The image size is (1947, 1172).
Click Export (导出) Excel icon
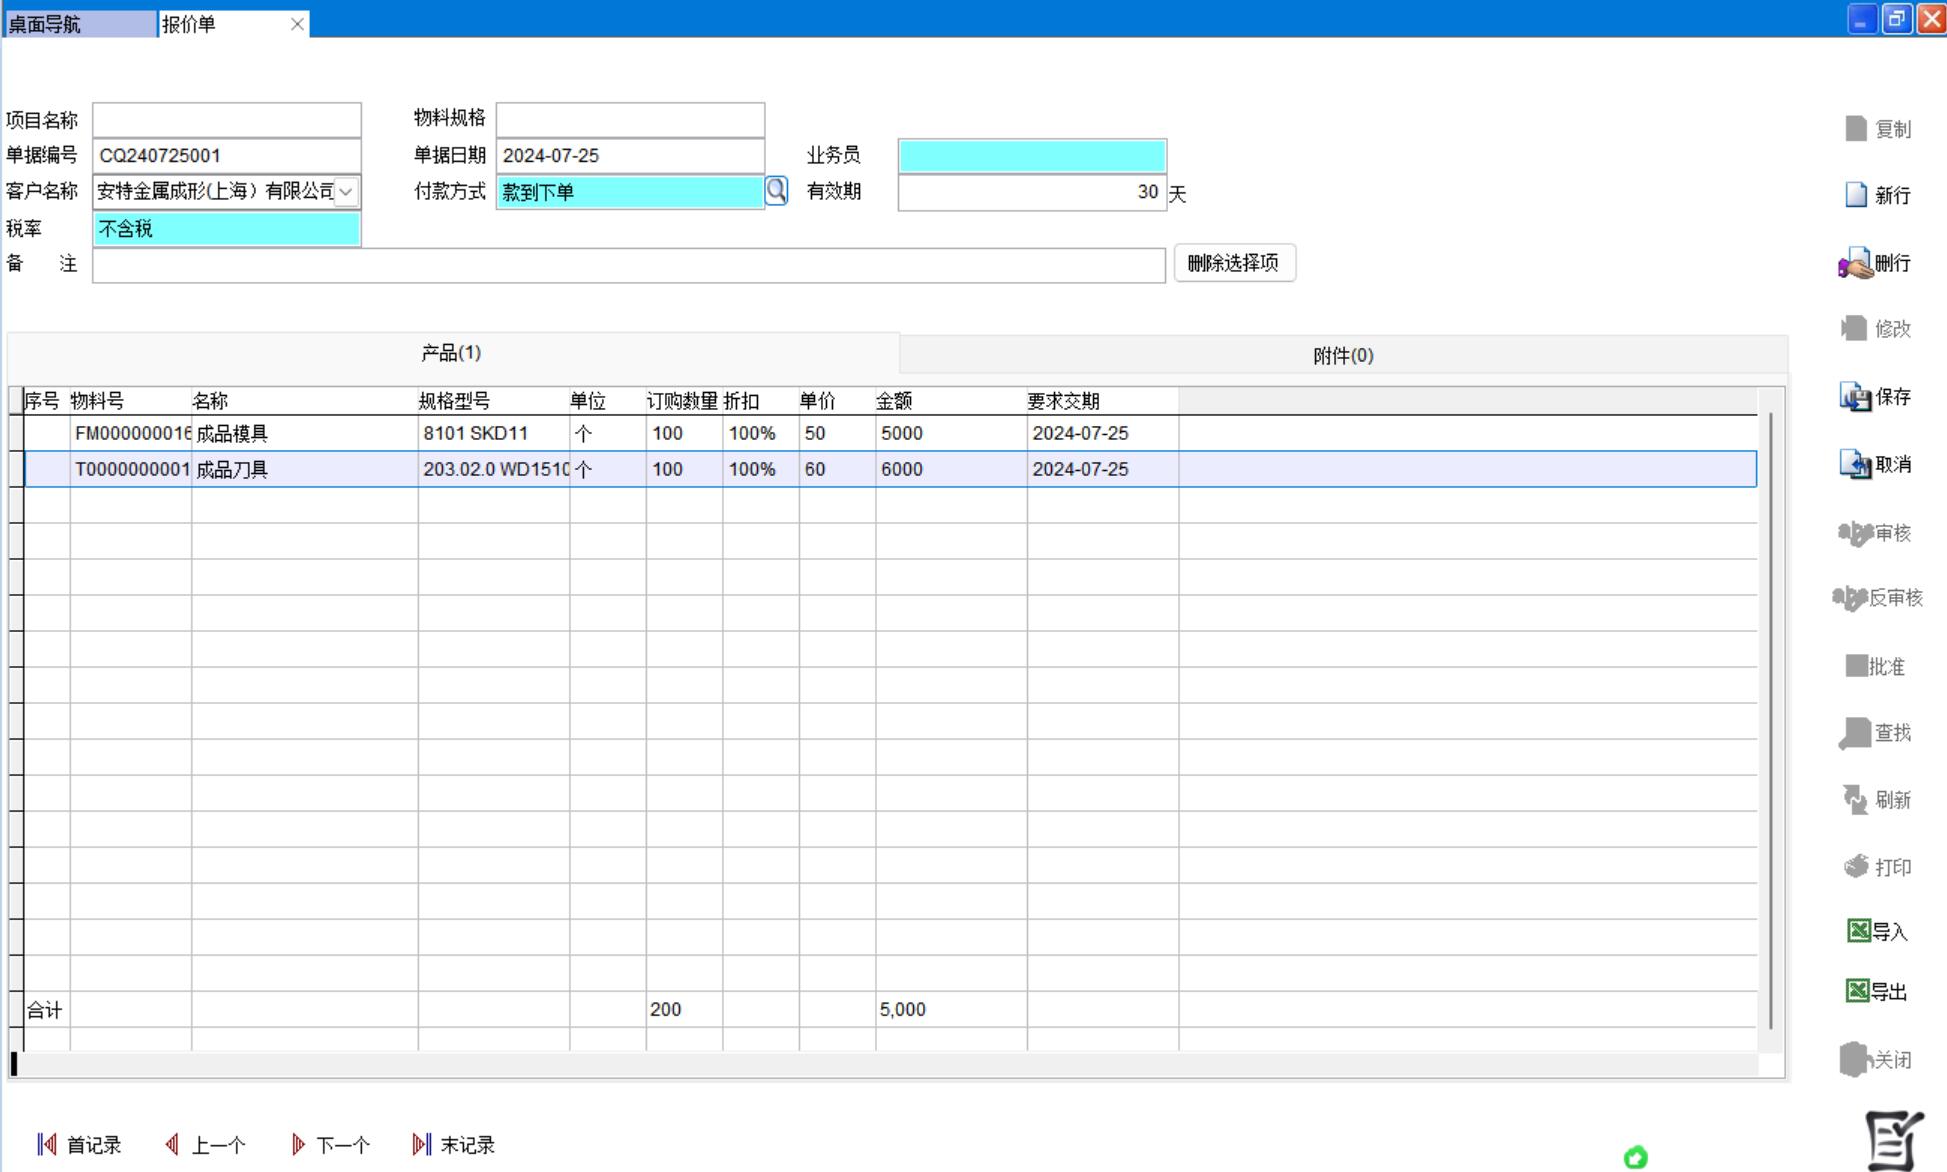click(x=1858, y=991)
